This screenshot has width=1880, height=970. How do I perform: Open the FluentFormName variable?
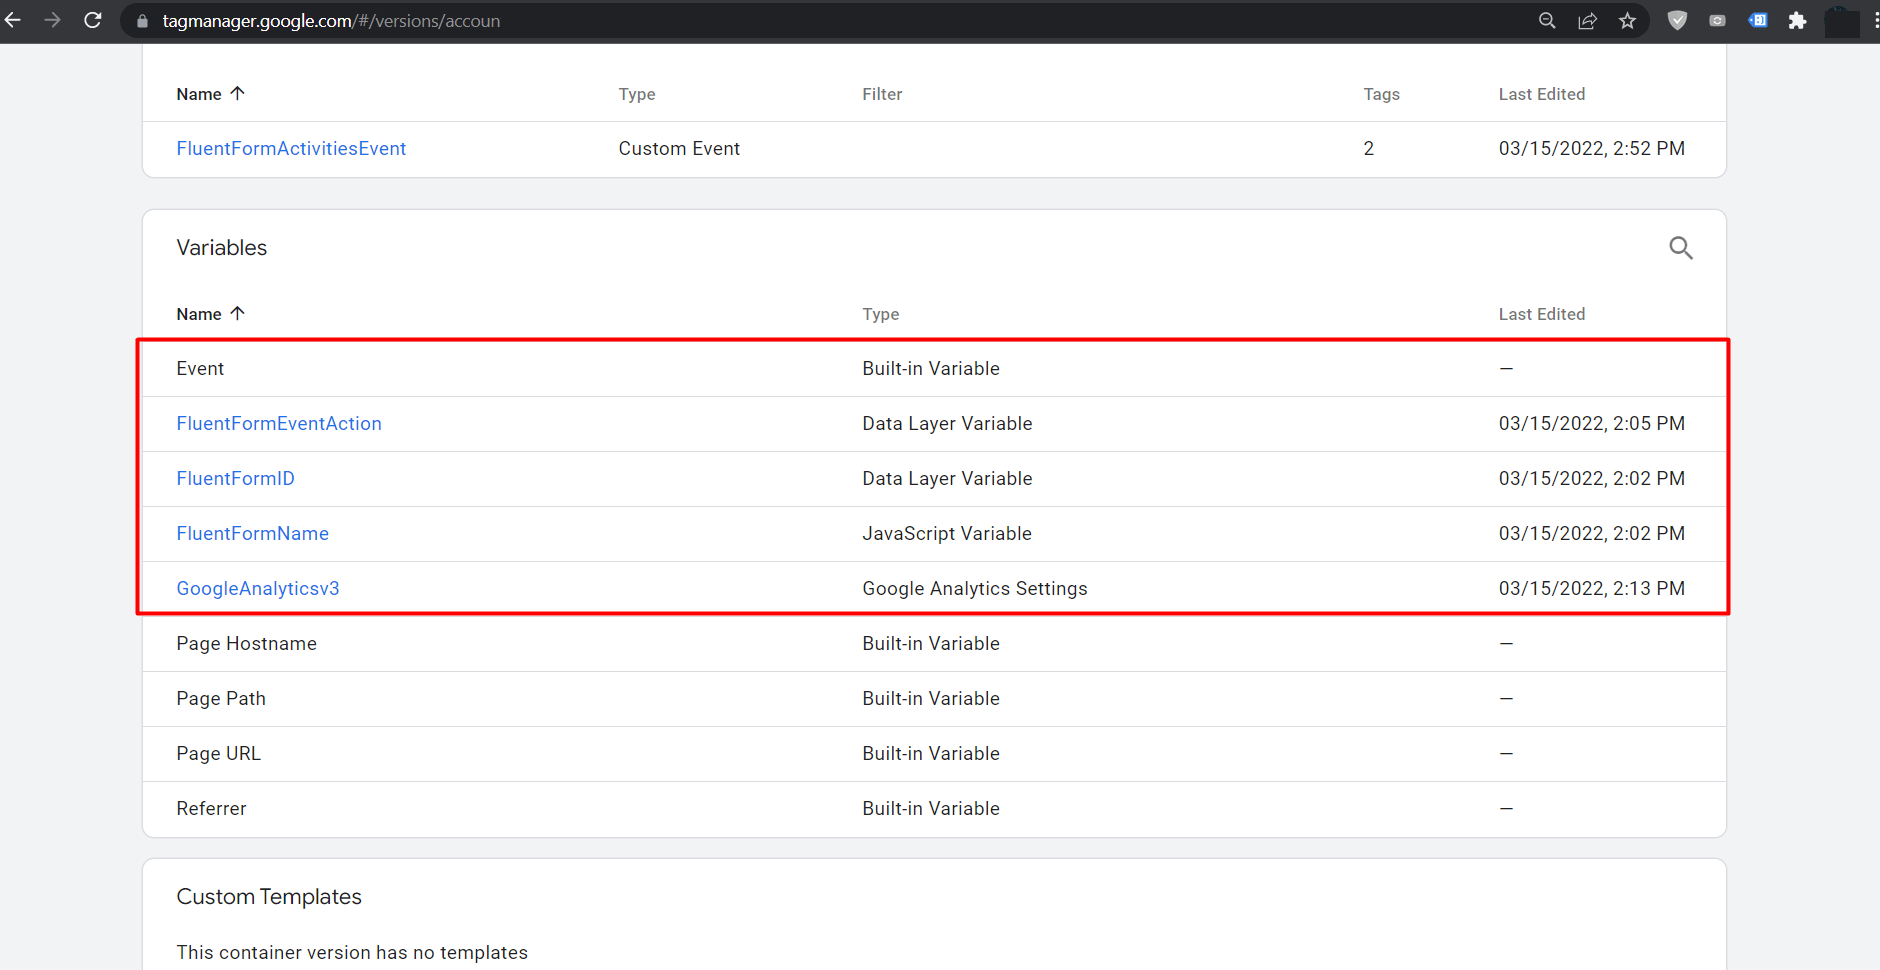(x=252, y=533)
